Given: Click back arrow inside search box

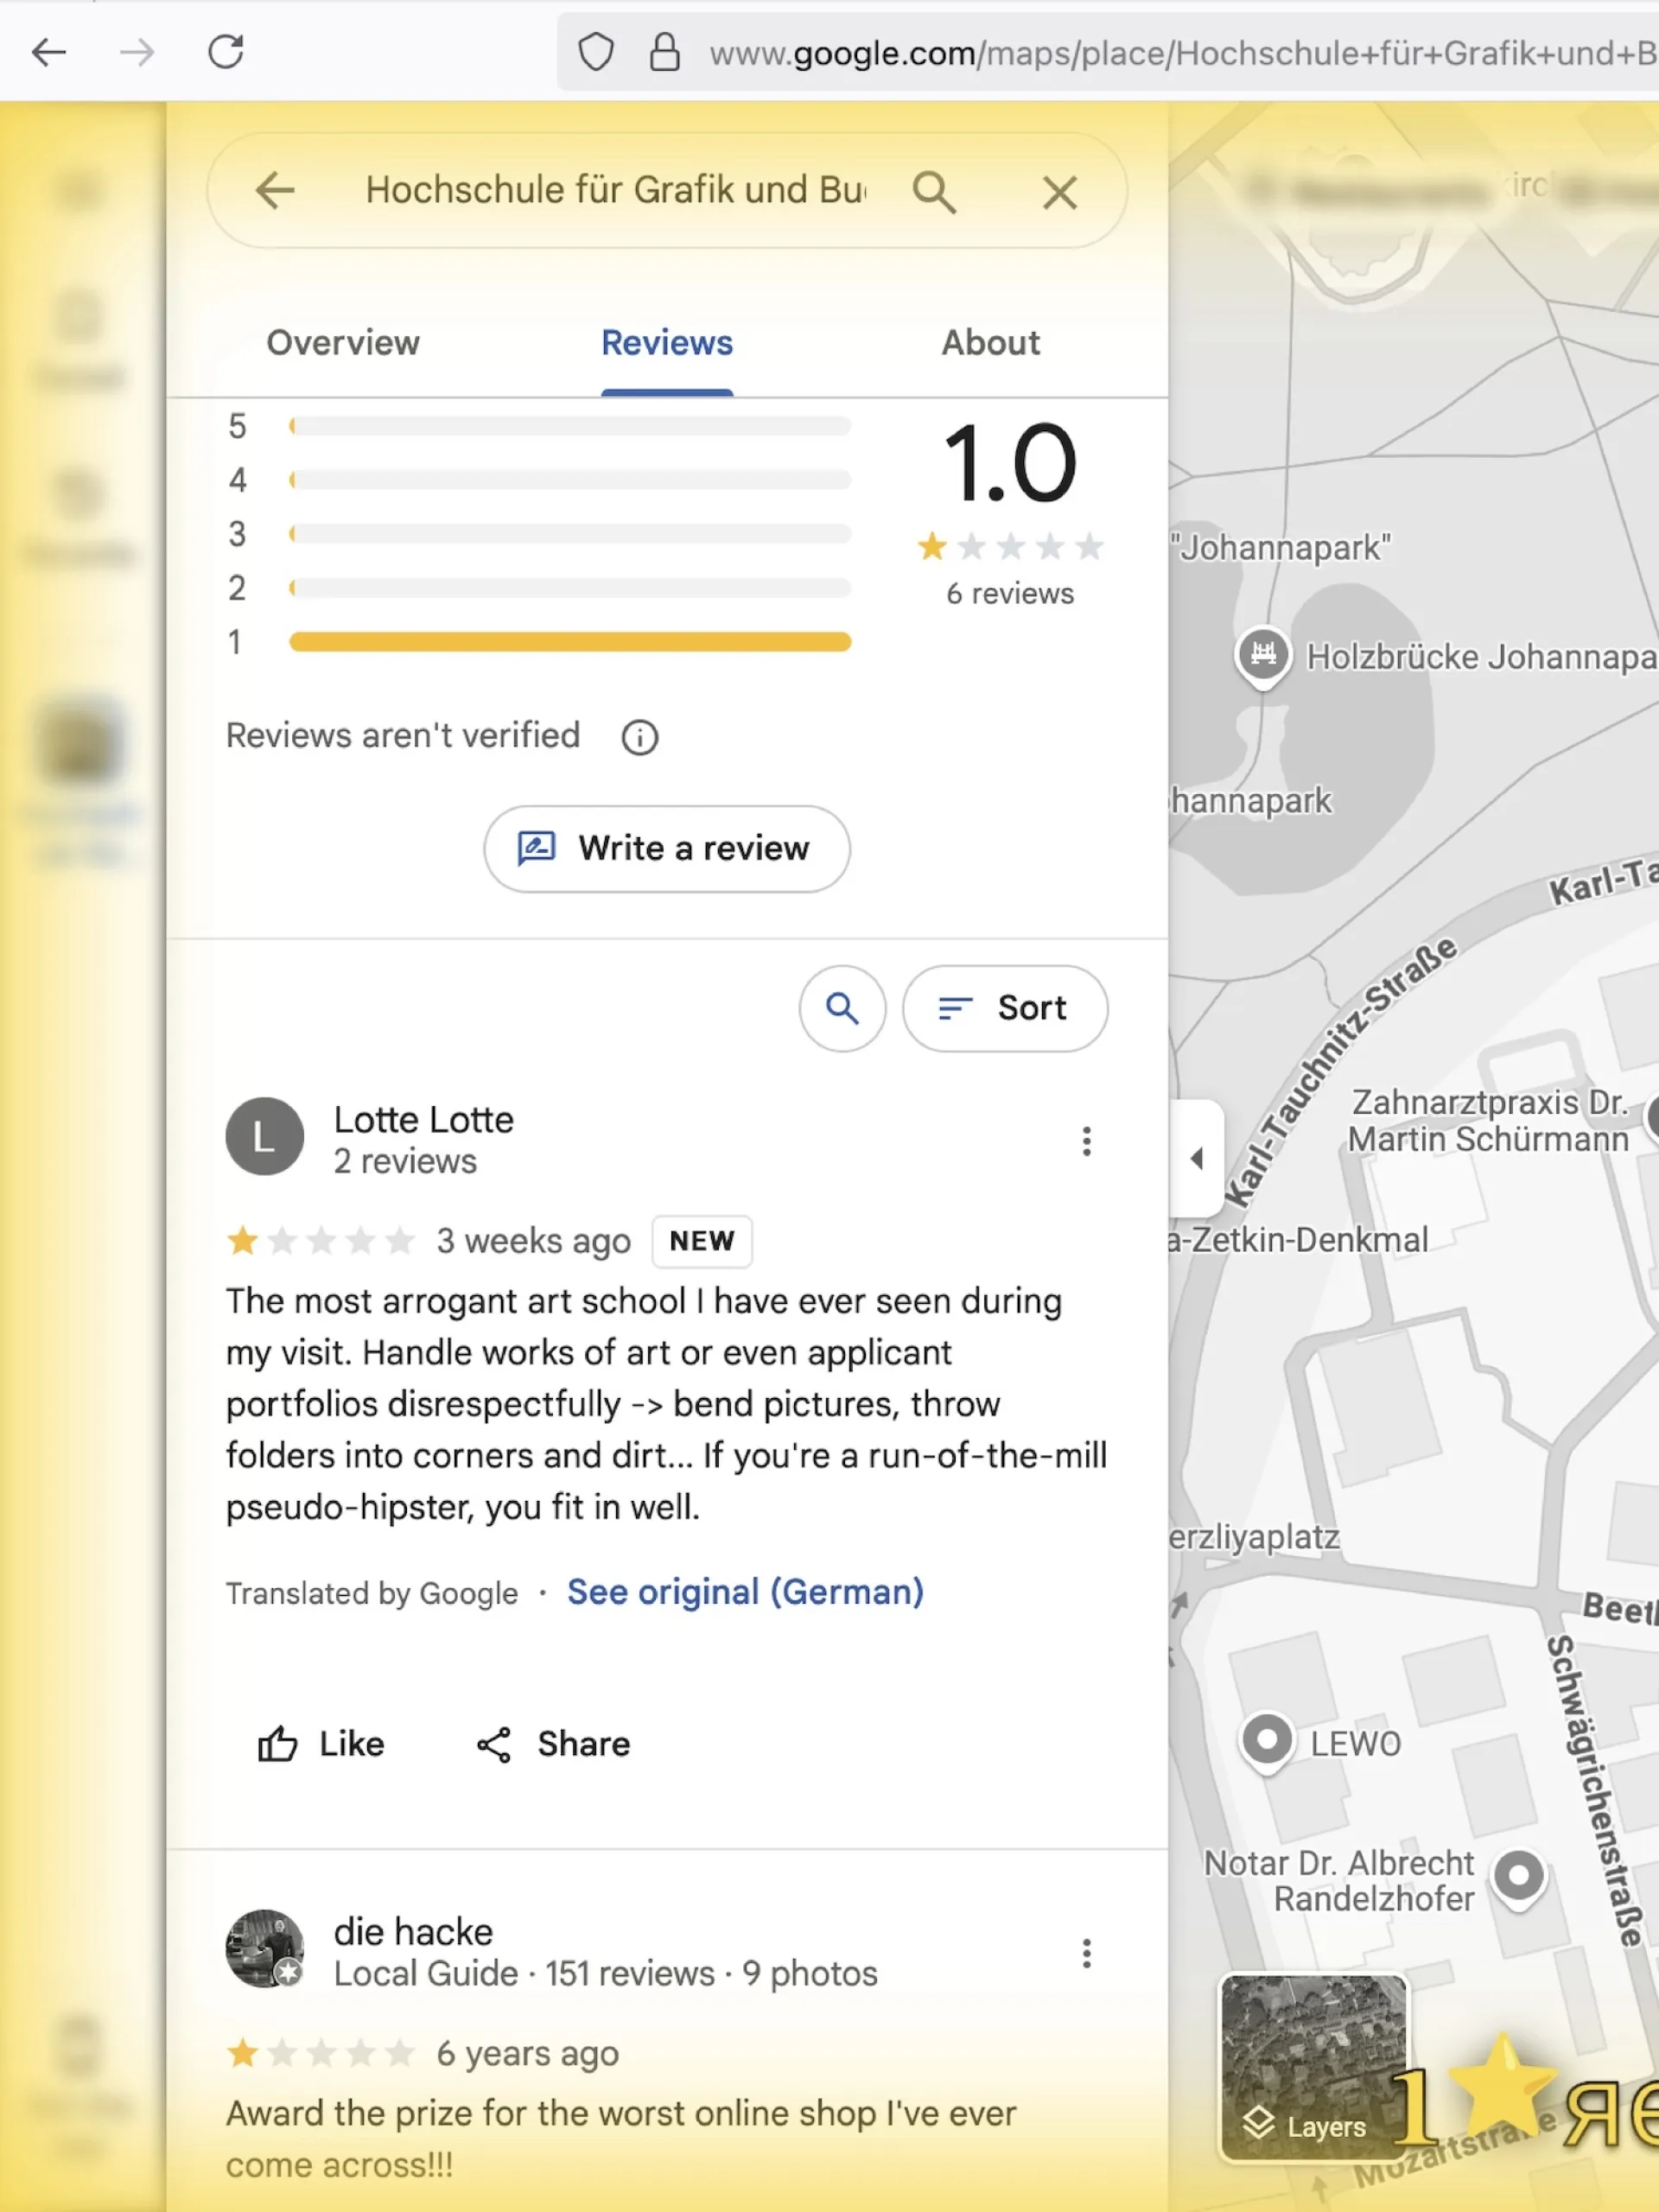Looking at the screenshot, I should coord(275,190).
